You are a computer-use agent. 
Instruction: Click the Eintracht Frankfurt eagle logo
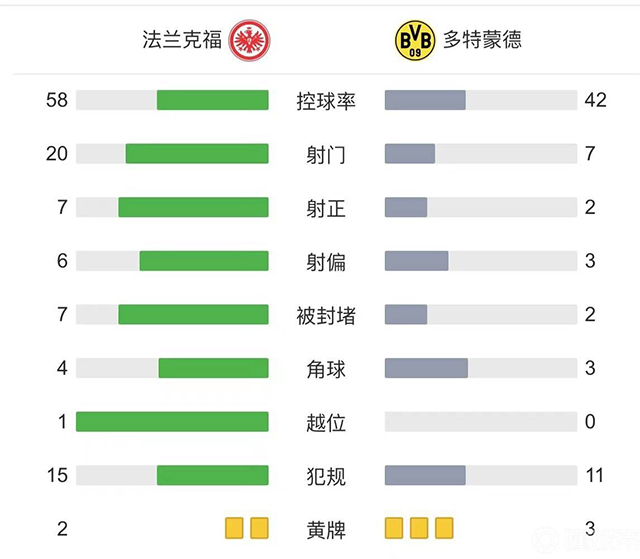pos(252,40)
